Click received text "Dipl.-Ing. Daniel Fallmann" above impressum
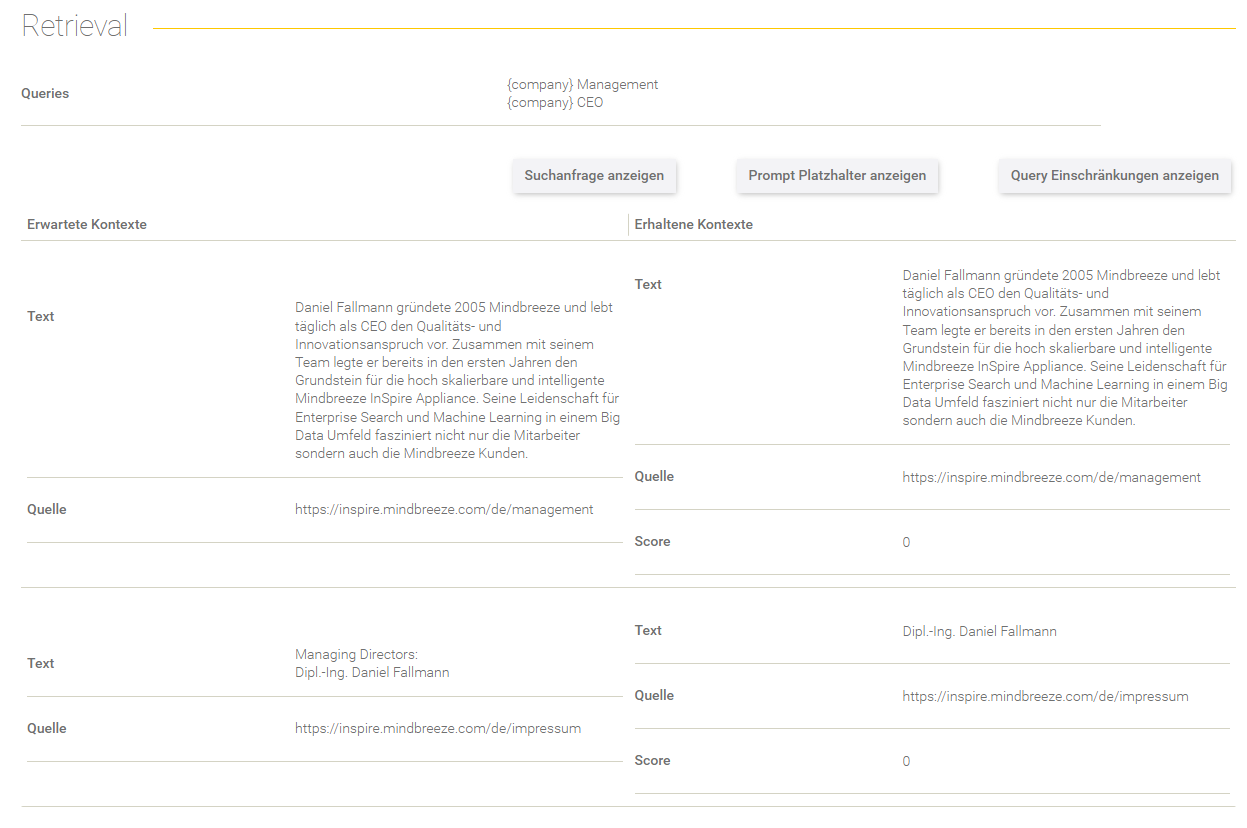1247x828 pixels. 979,632
